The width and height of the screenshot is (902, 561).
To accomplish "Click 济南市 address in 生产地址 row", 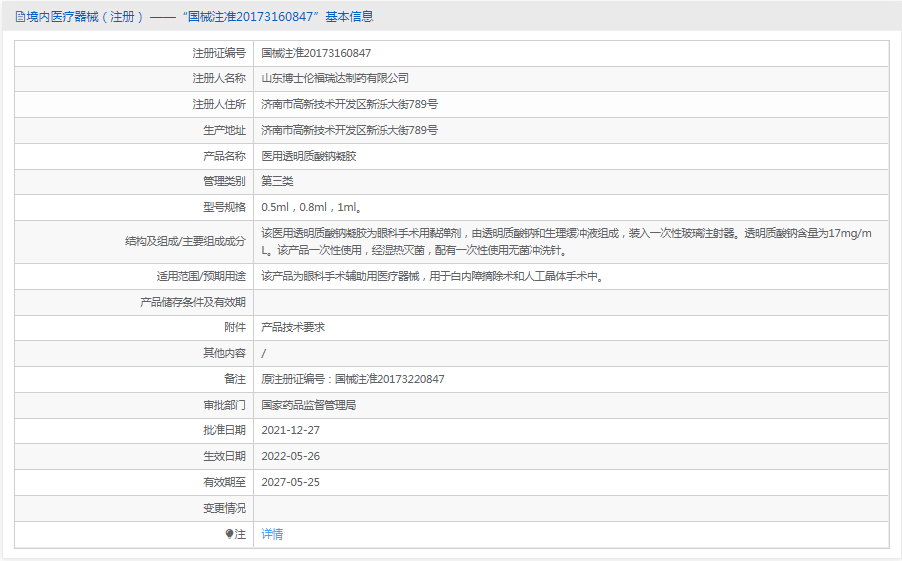I will pos(349,130).
